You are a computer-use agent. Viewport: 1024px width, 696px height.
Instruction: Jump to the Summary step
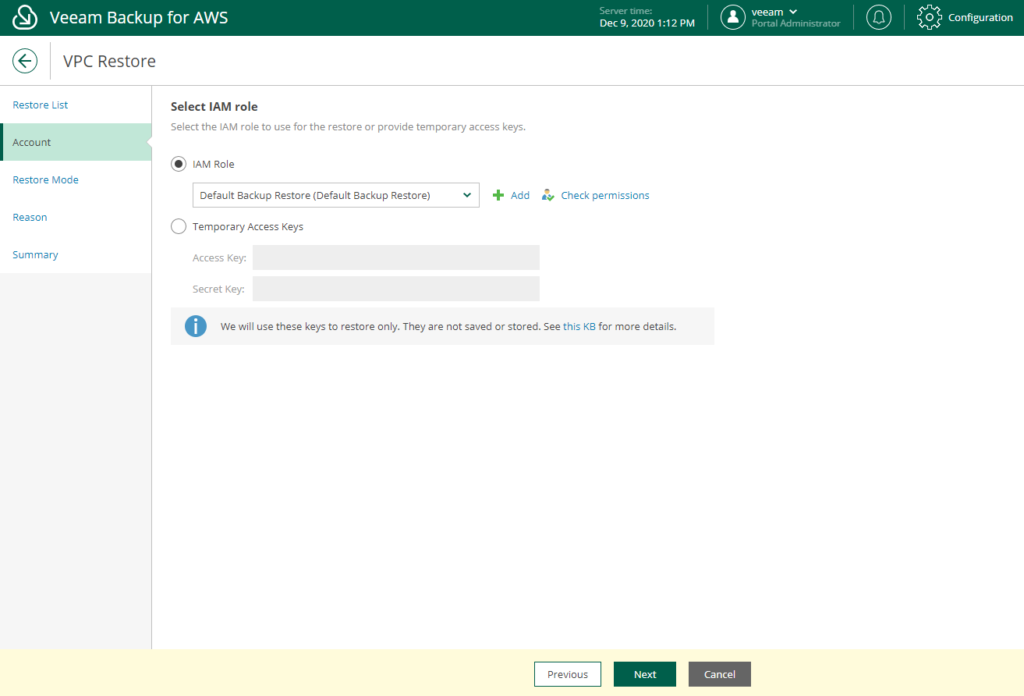[x=35, y=255]
